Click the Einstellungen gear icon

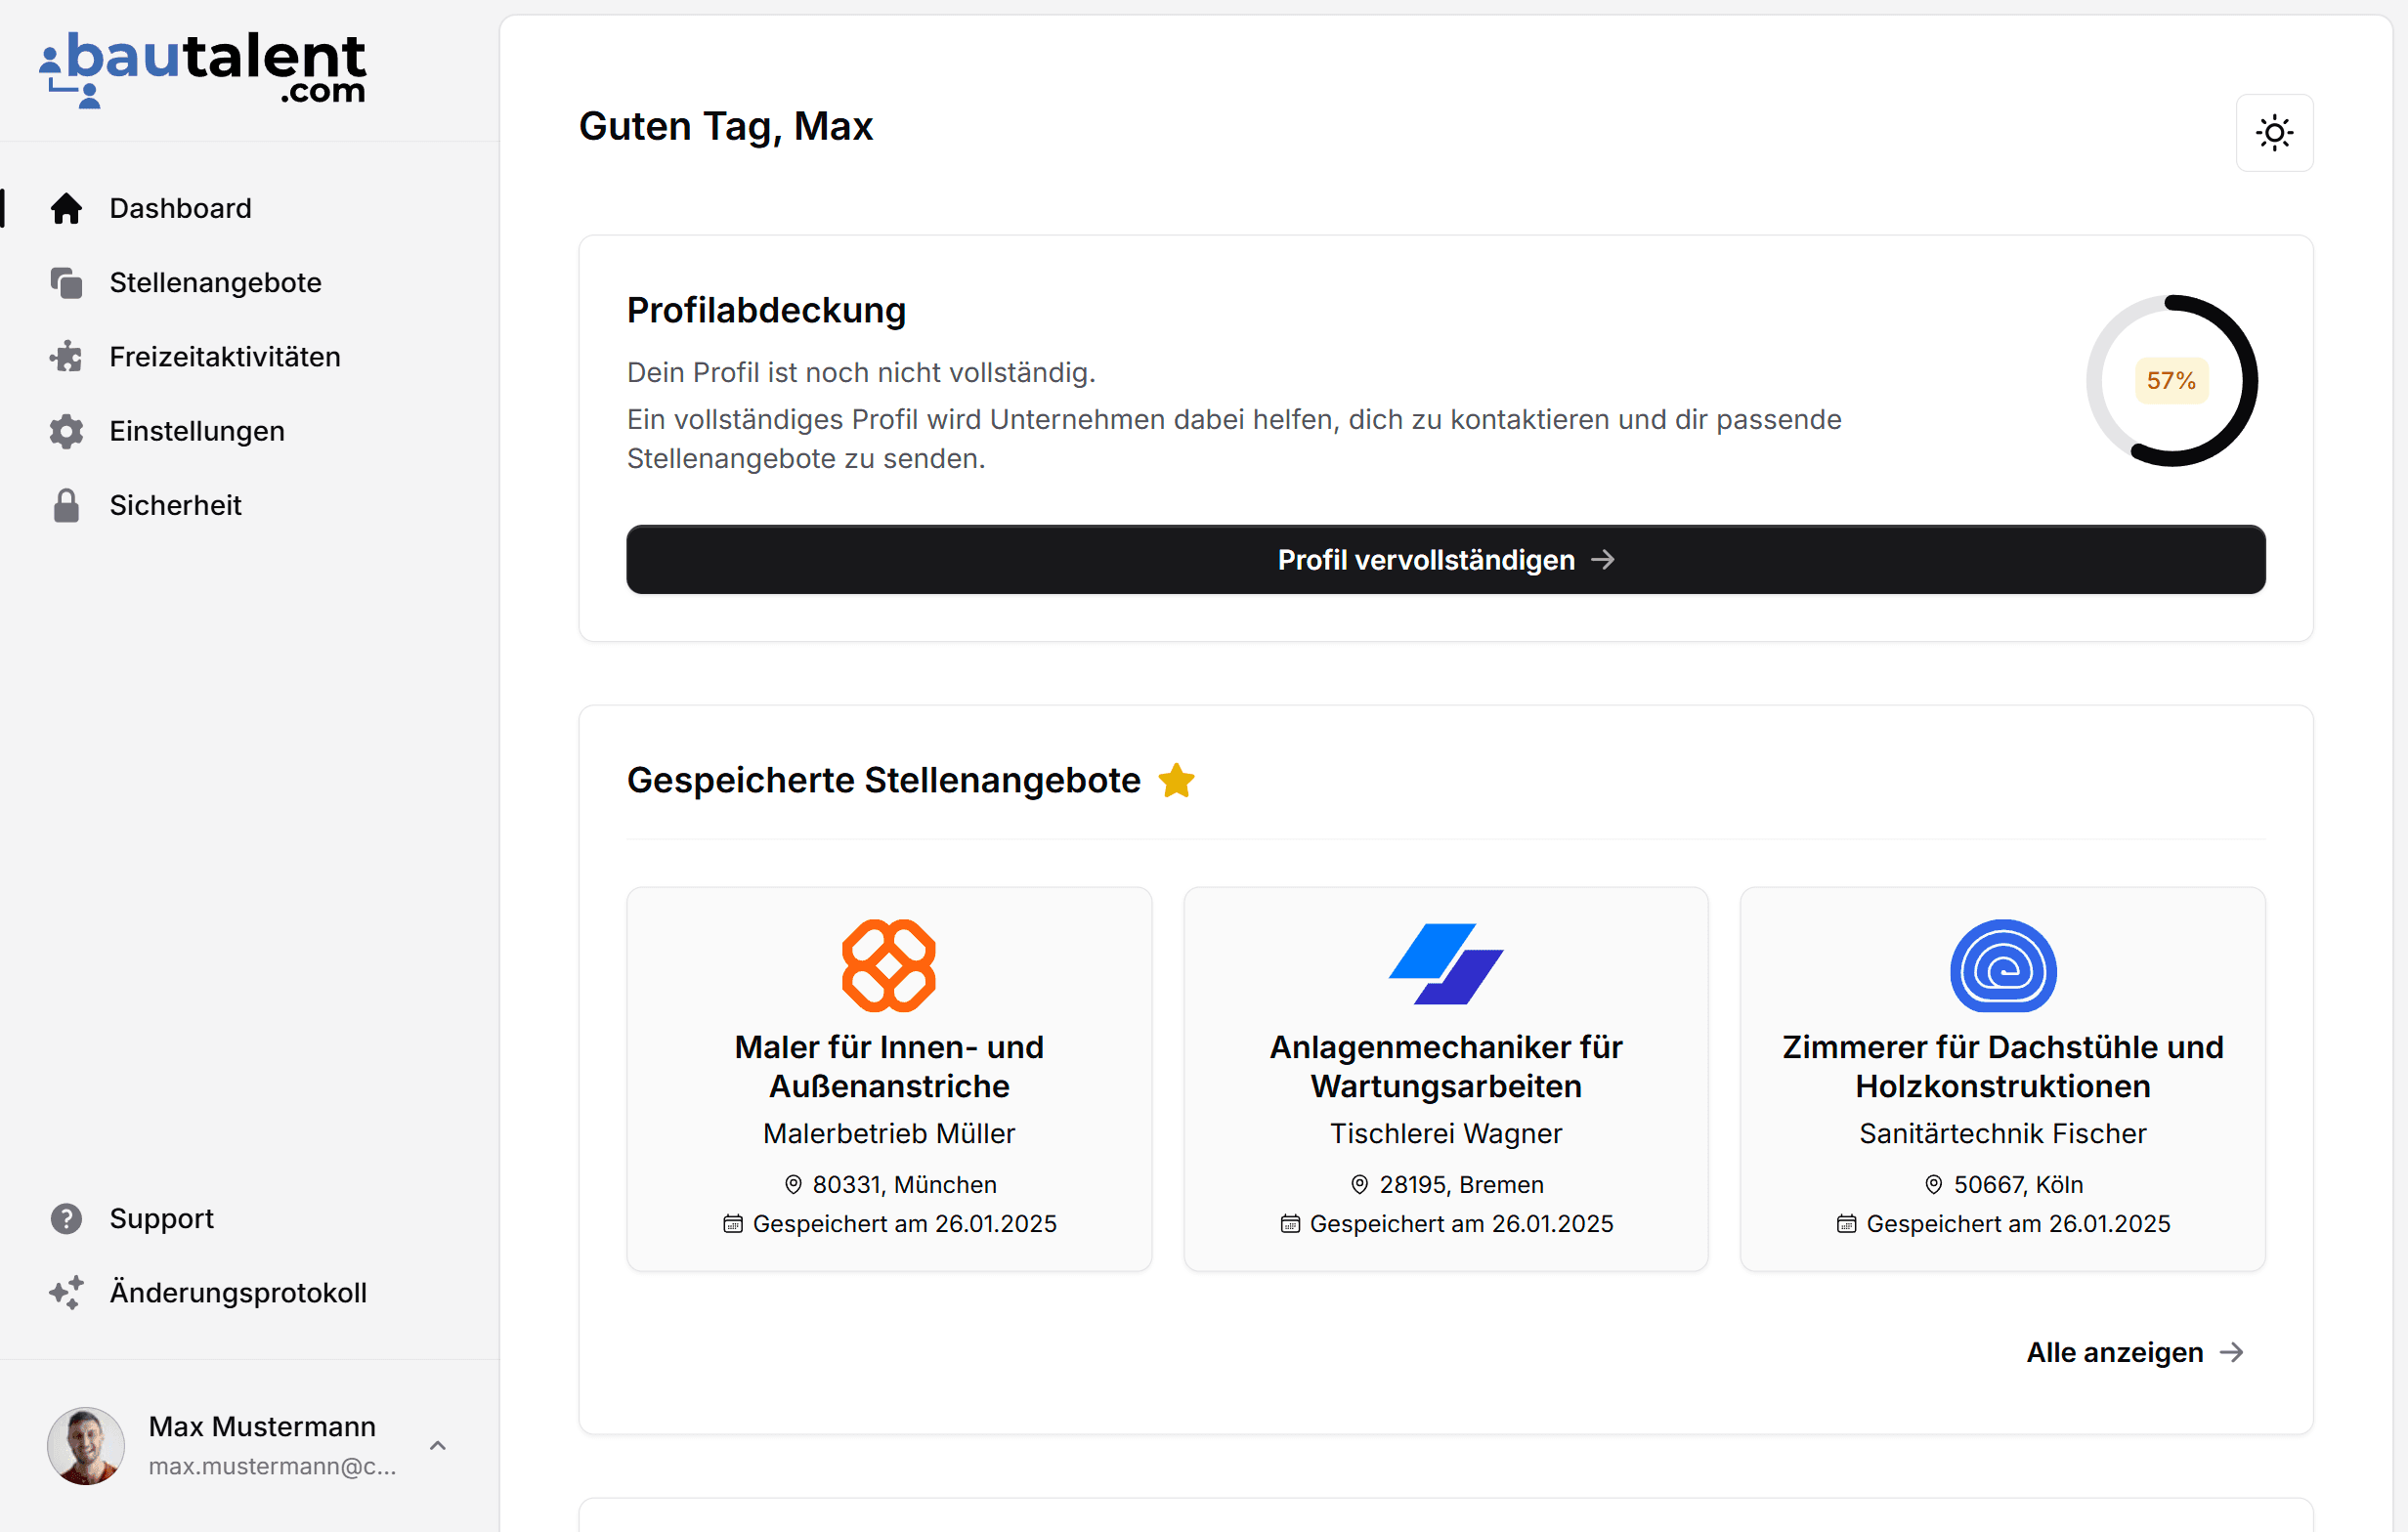[66, 431]
